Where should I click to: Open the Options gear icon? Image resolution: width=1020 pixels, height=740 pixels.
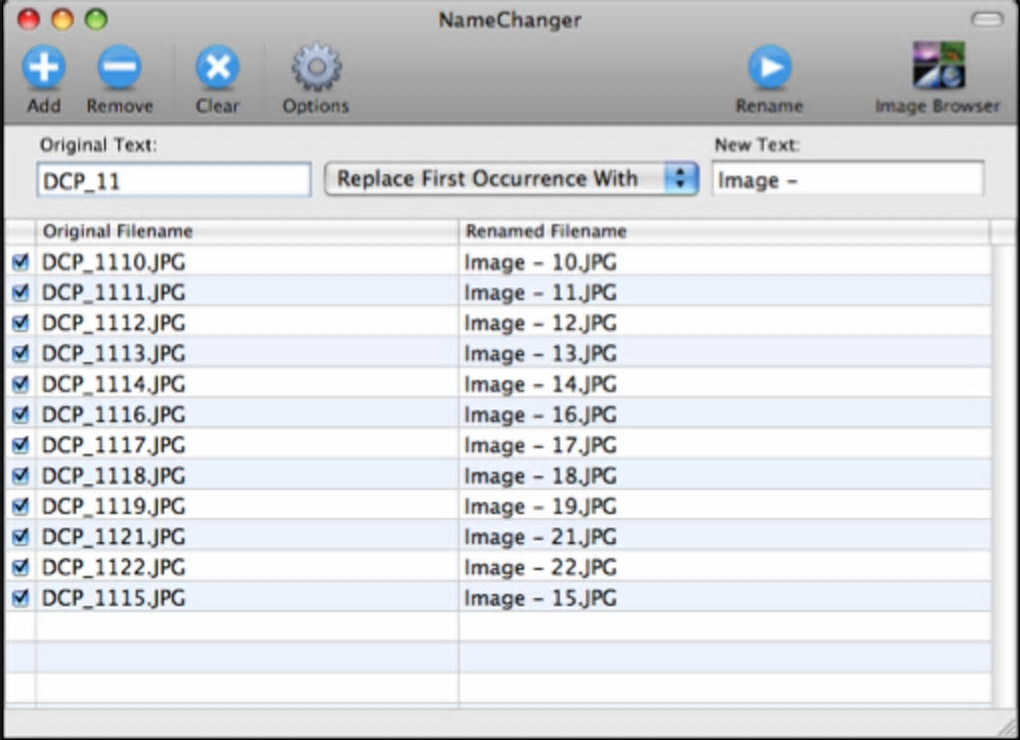point(315,69)
